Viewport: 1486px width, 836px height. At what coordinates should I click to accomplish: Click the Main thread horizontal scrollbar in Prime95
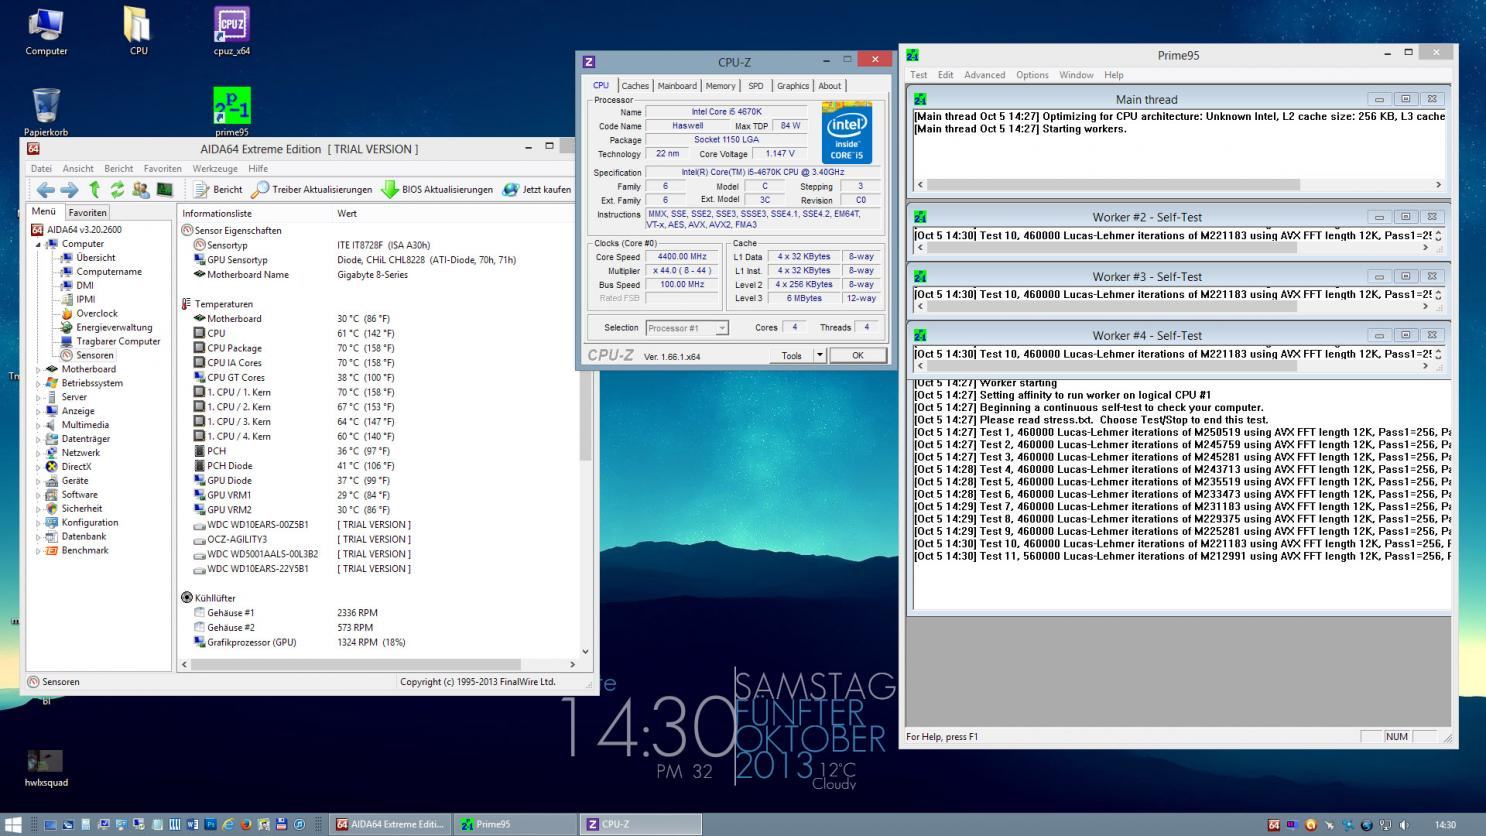[1179, 184]
